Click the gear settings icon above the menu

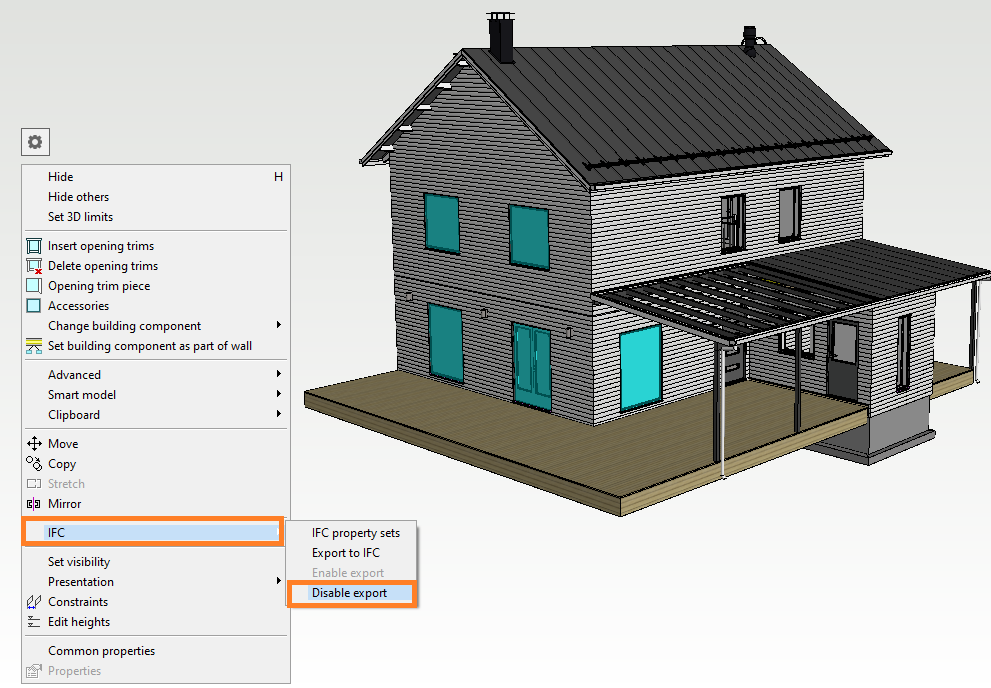[35, 142]
